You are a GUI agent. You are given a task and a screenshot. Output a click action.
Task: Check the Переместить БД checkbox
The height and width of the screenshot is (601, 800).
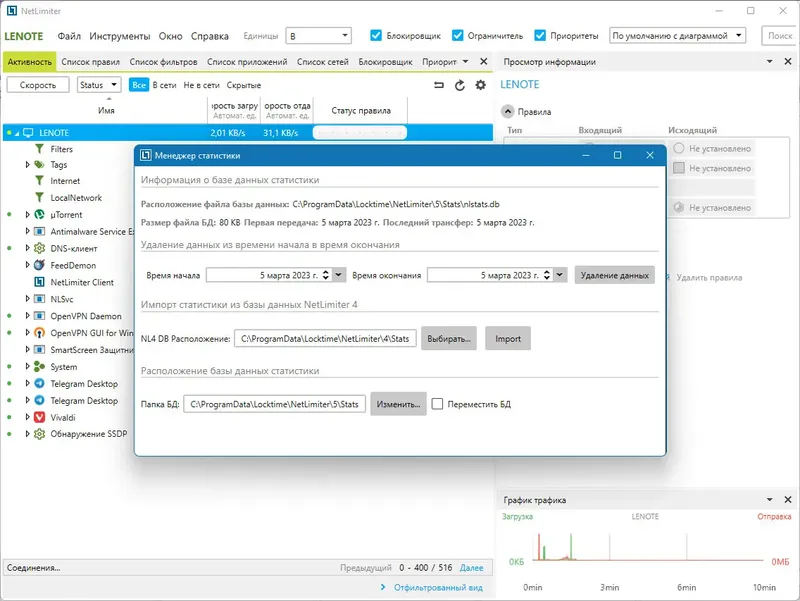(437, 404)
